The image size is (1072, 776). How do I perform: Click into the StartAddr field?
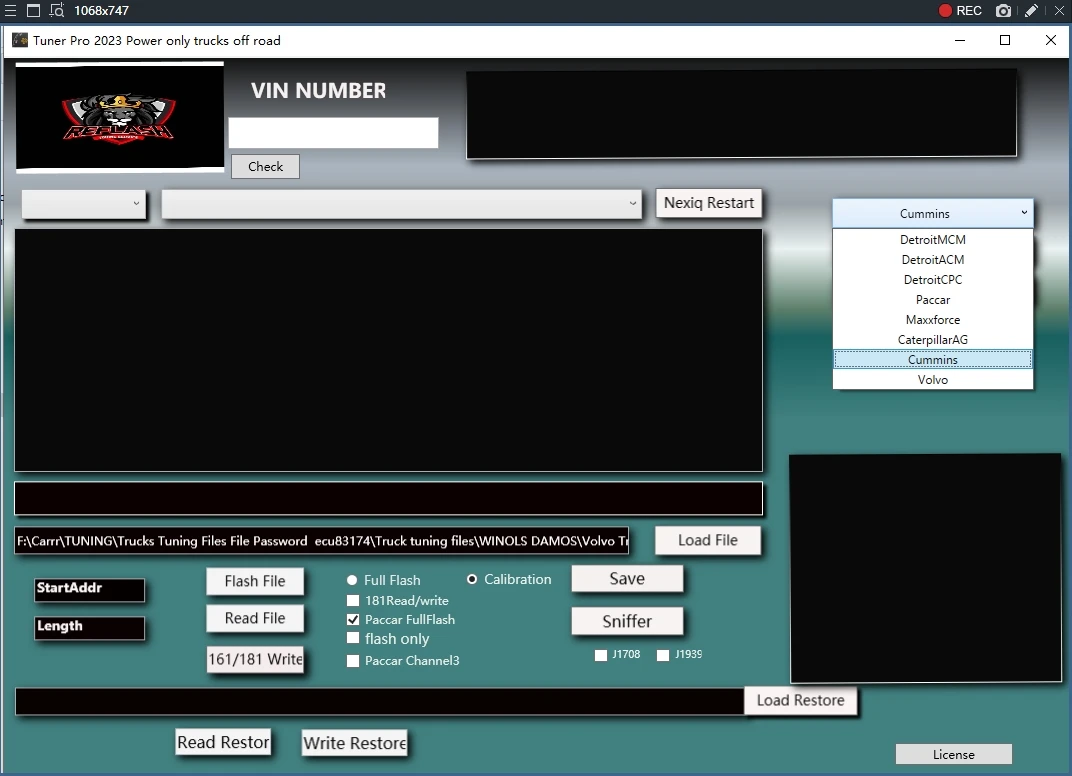pyautogui.click(x=90, y=589)
